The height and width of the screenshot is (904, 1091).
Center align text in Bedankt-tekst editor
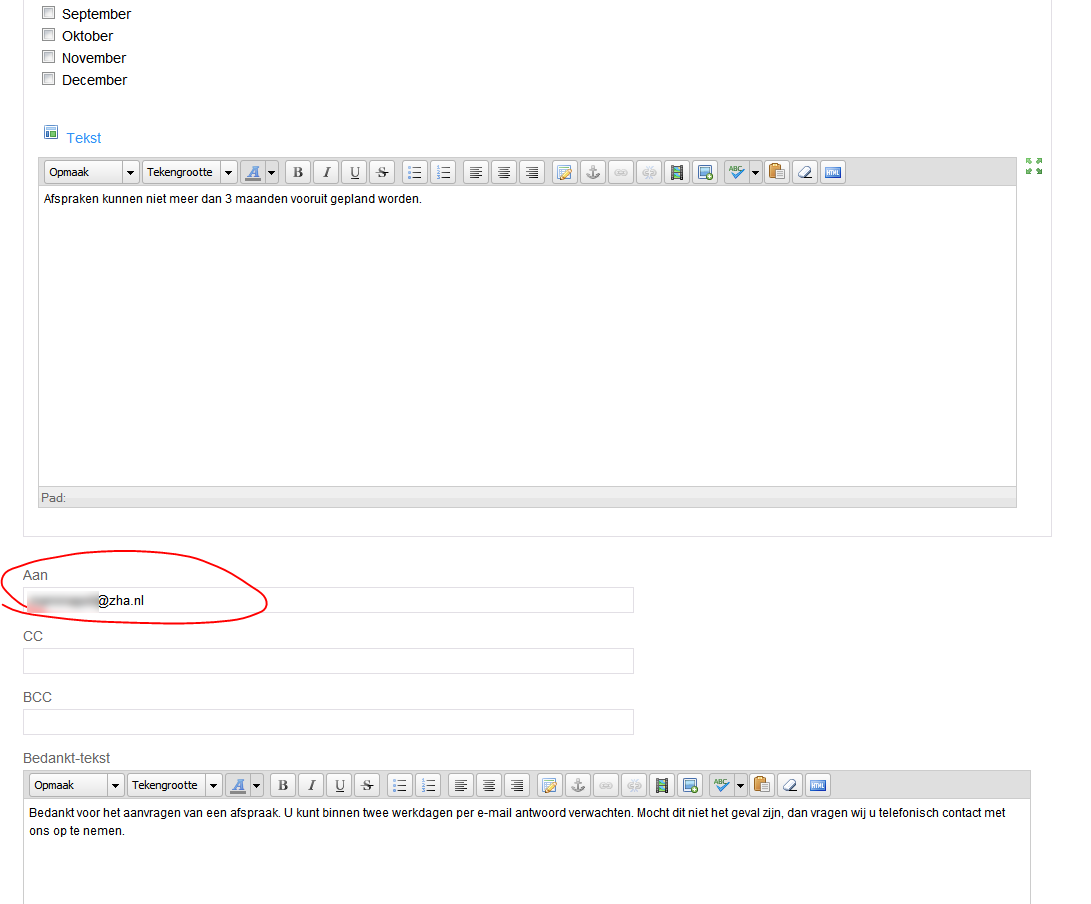[488, 786]
